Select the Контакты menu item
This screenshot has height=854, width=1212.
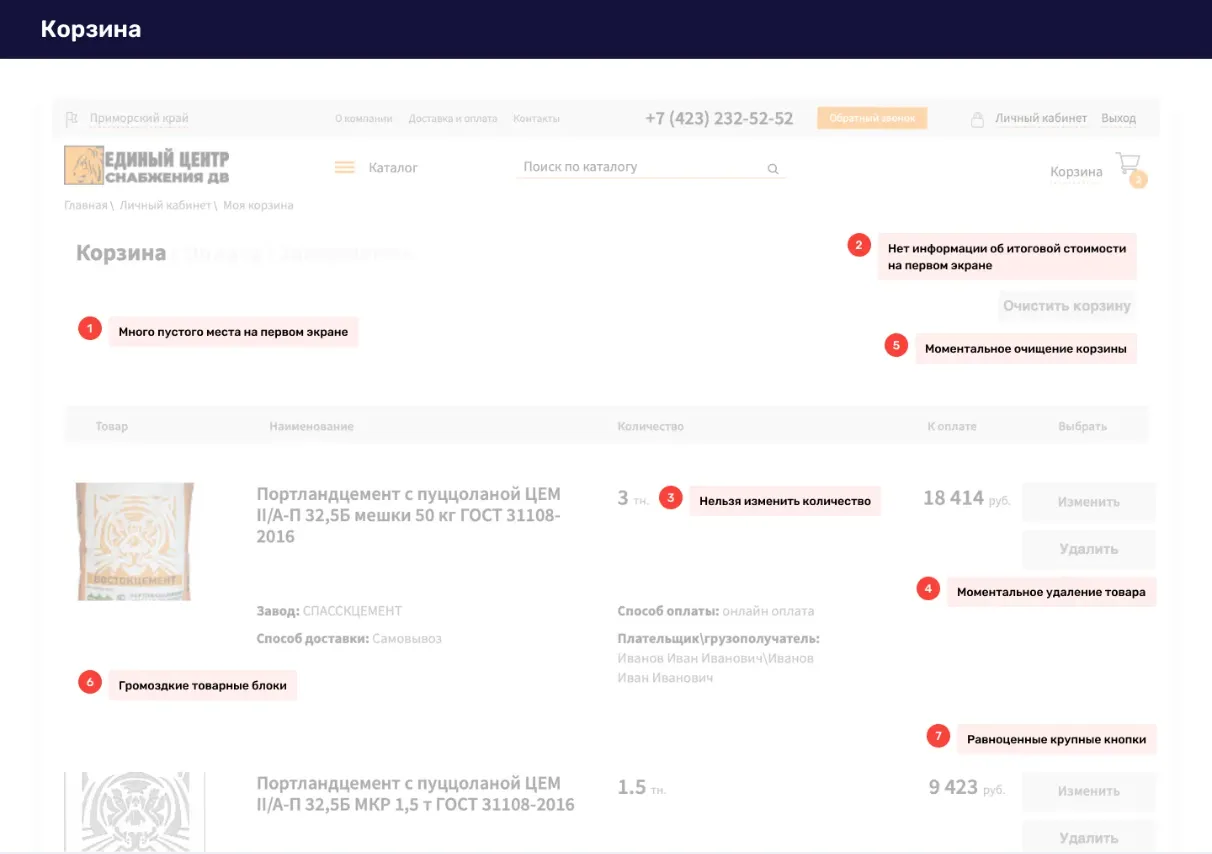[536, 117]
